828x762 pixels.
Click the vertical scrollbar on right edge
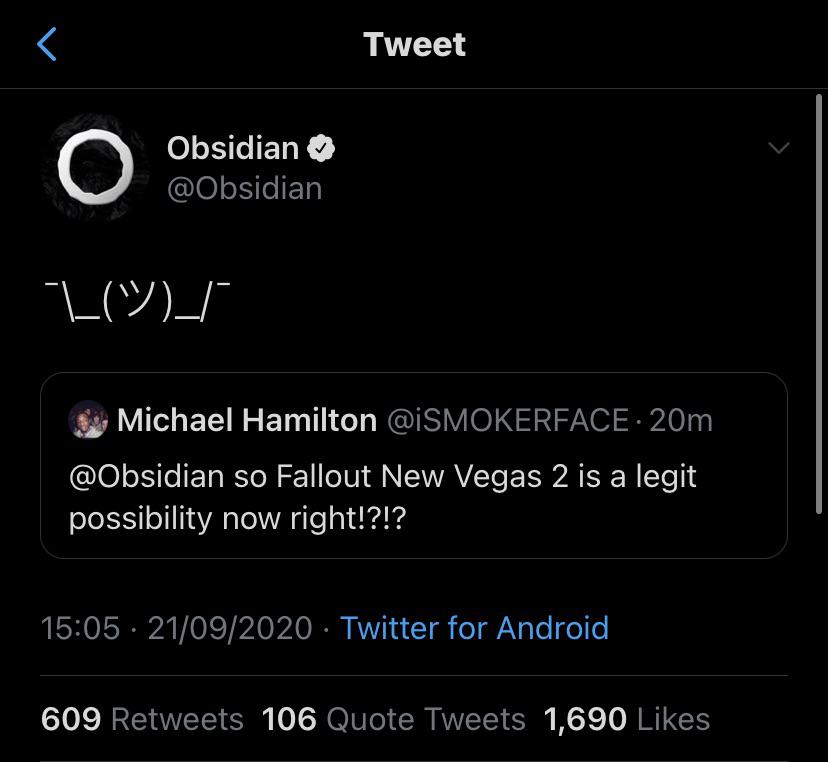[819, 300]
